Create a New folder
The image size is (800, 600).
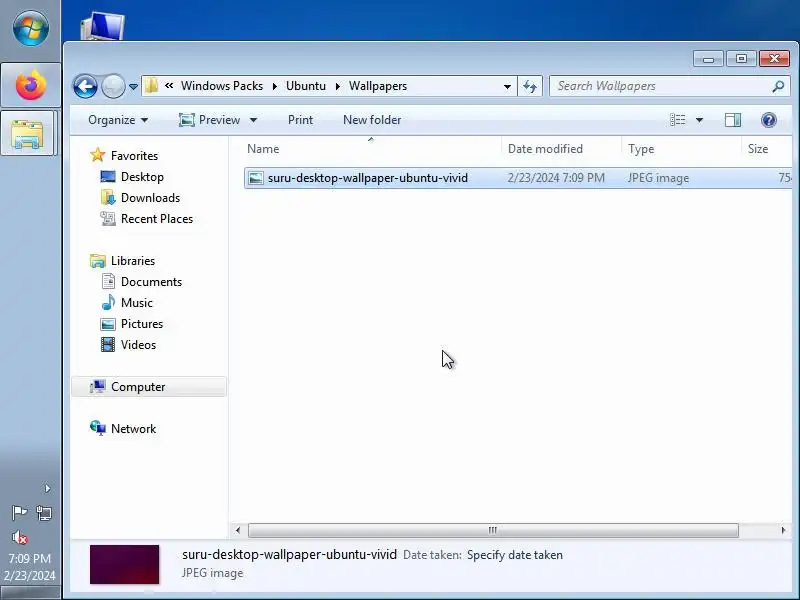(372, 120)
